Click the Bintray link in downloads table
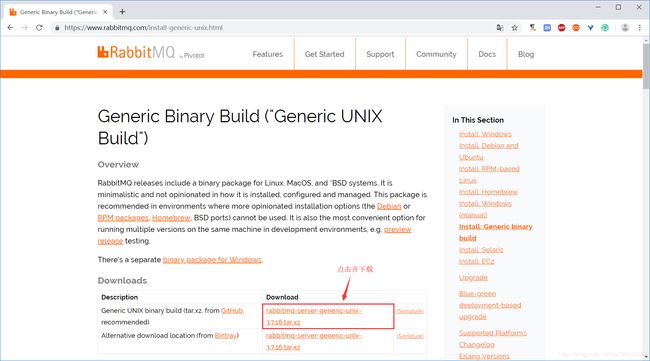The height and width of the screenshot is (361, 650). pos(226,335)
